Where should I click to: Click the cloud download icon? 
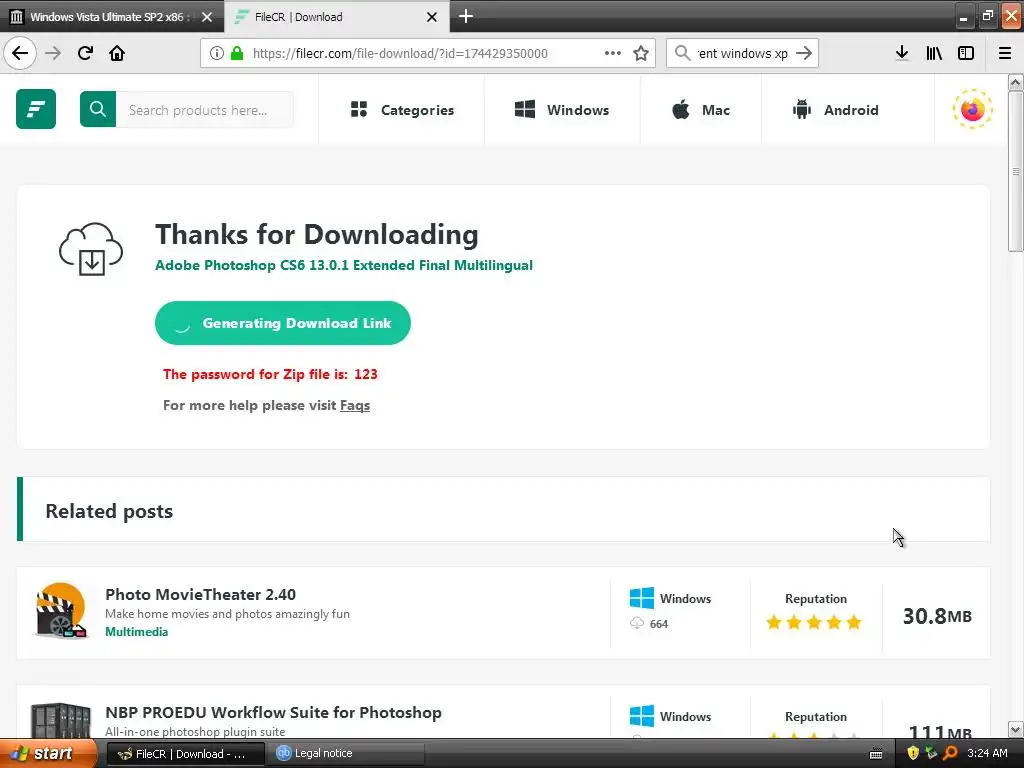click(91, 249)
